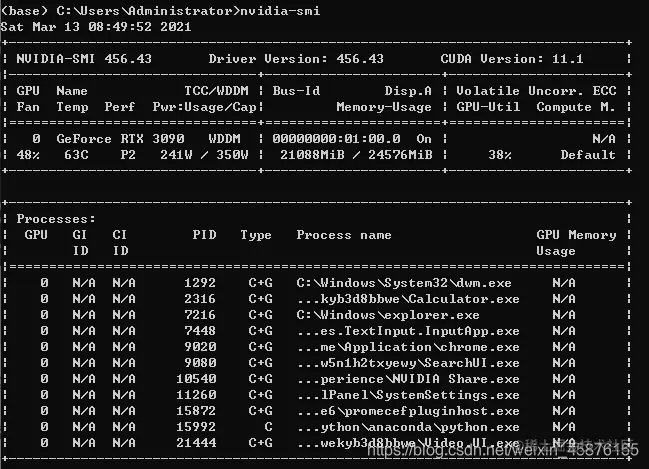Click PID '15992' in process list
Image resolution: width=649 pixels, height=469 pixels.
tap(197, 427)
